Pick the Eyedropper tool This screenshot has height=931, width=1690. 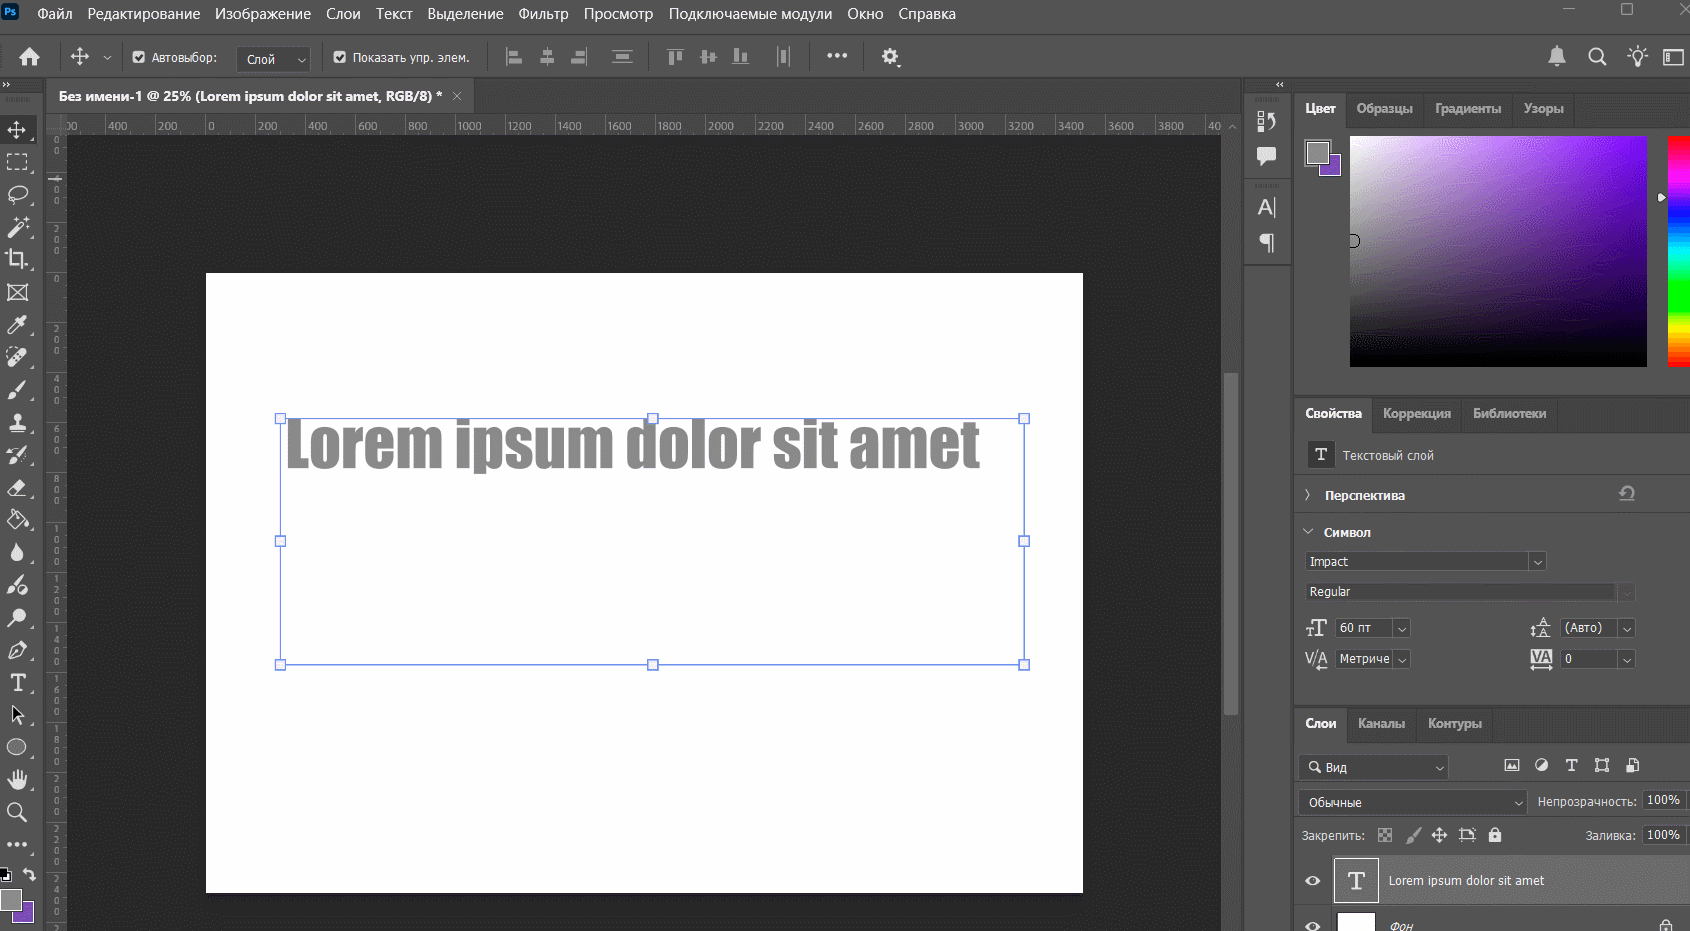17,325
